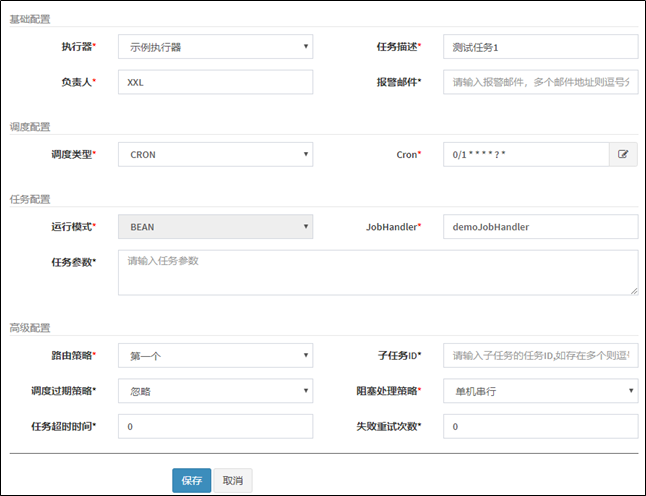Open the 运行模式 BEAN dropdown
Screen dimensions: 646x496
[215, 227]
